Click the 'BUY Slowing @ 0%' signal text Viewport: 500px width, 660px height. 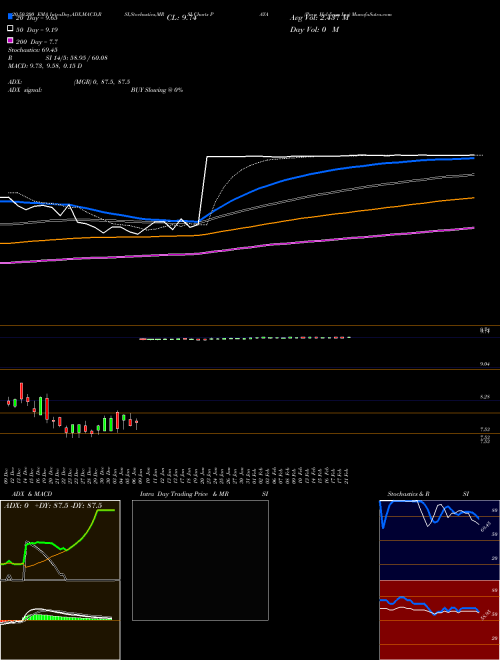point(157,90)
